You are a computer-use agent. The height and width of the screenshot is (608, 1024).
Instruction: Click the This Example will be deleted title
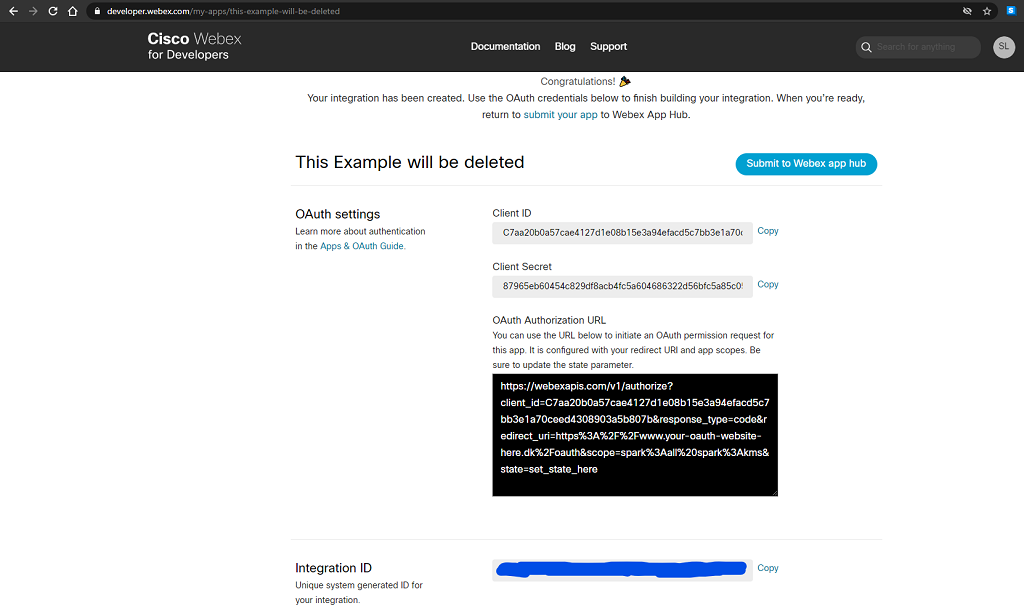409,162
